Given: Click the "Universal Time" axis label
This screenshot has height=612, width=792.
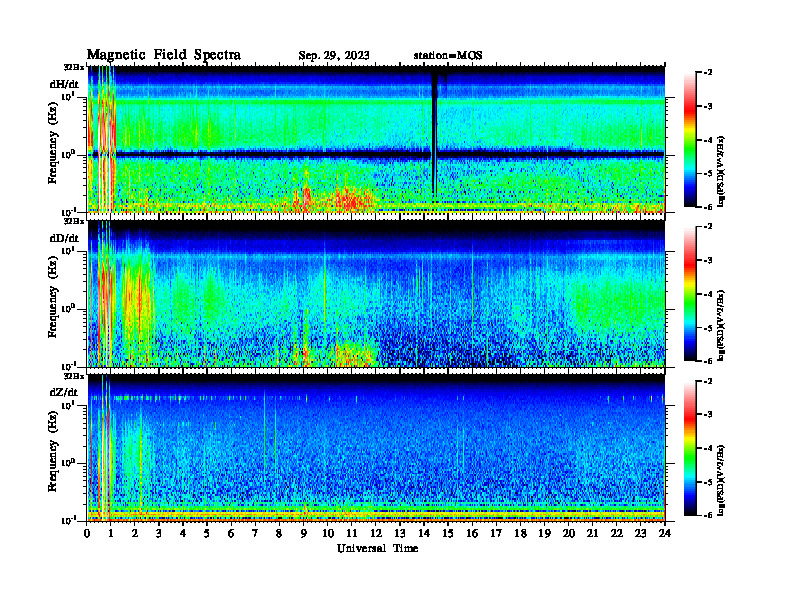Looking at the screenshot, I should pyautogui.click(x=377, y=548).
